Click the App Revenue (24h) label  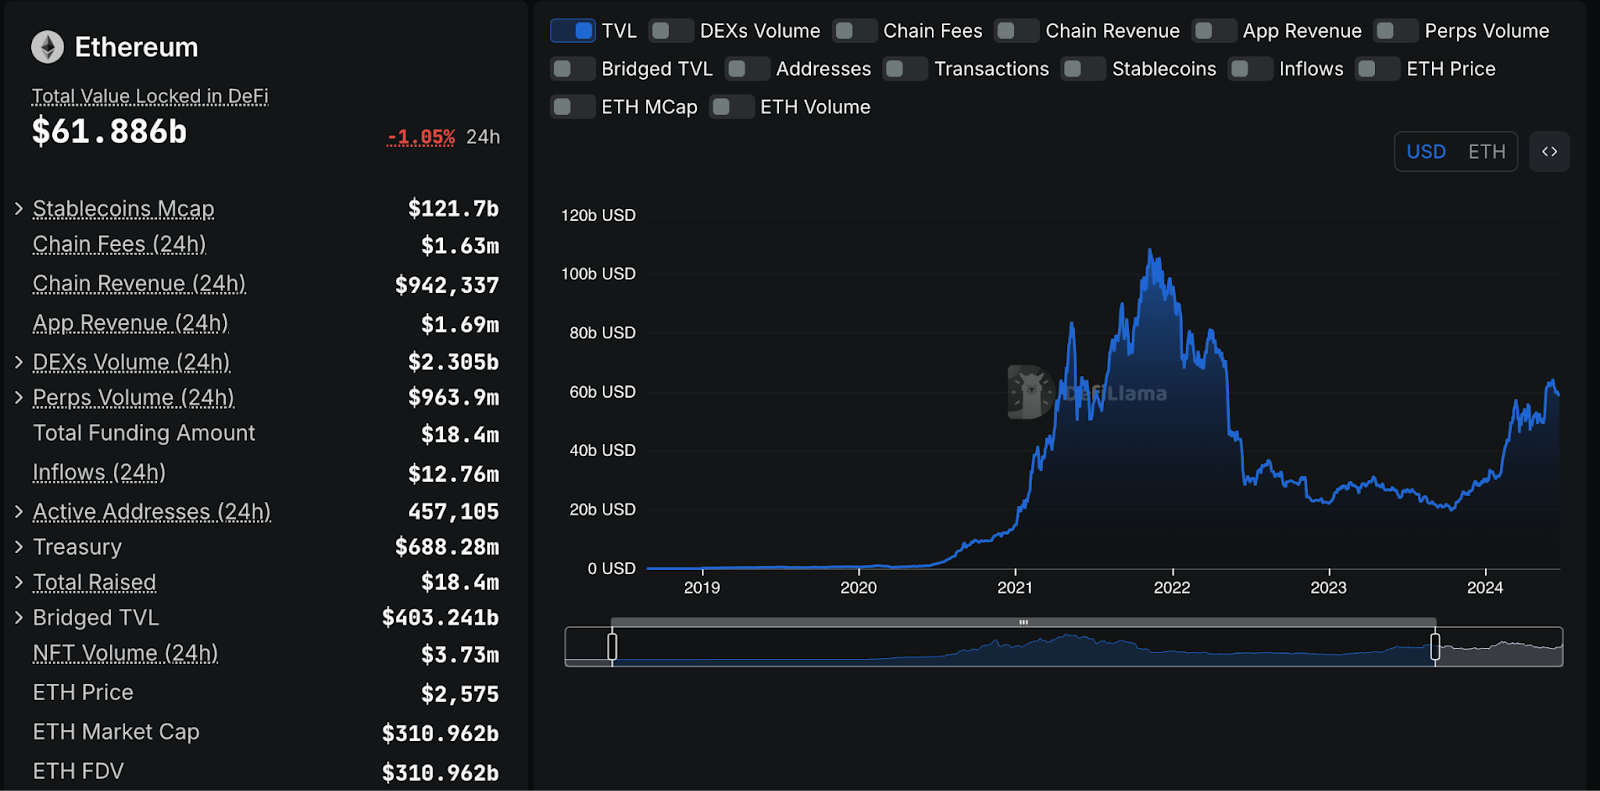click(x=130, y=323)
